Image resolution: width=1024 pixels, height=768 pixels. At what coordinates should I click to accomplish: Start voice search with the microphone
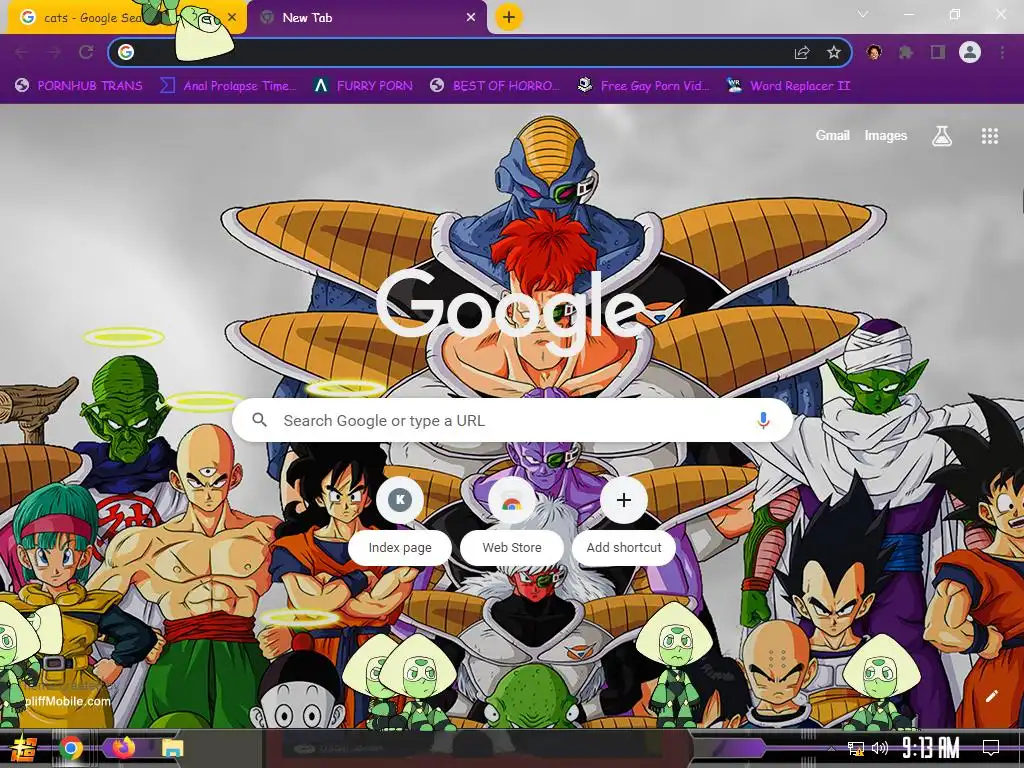763,421
